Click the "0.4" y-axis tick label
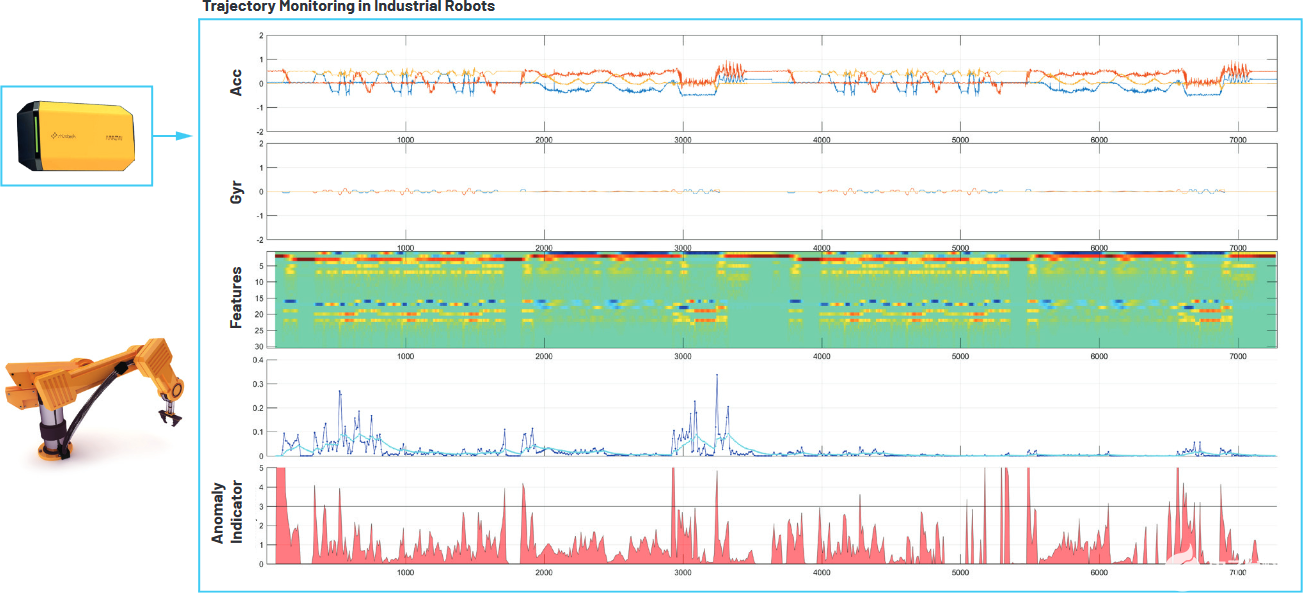 point(257,360)
